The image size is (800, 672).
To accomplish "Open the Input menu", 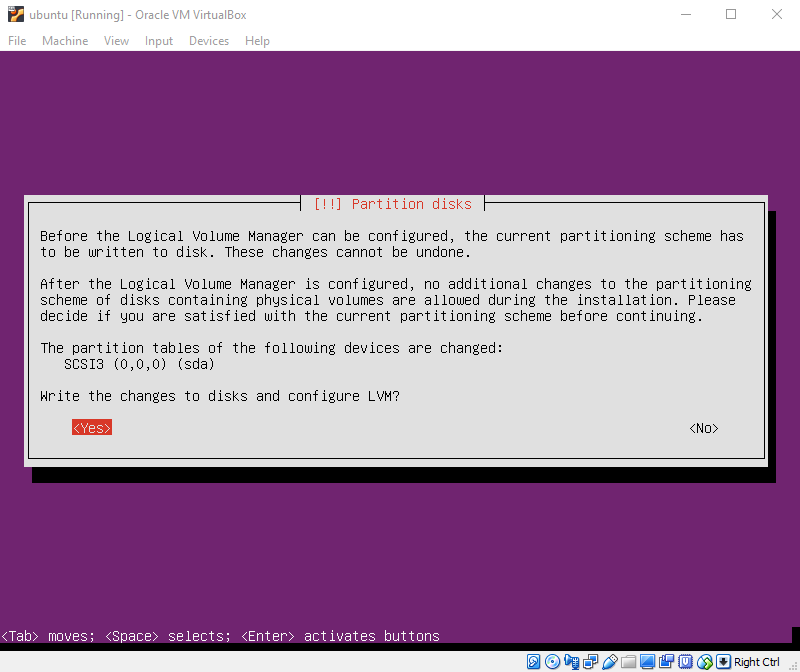I will click(158, 41).
